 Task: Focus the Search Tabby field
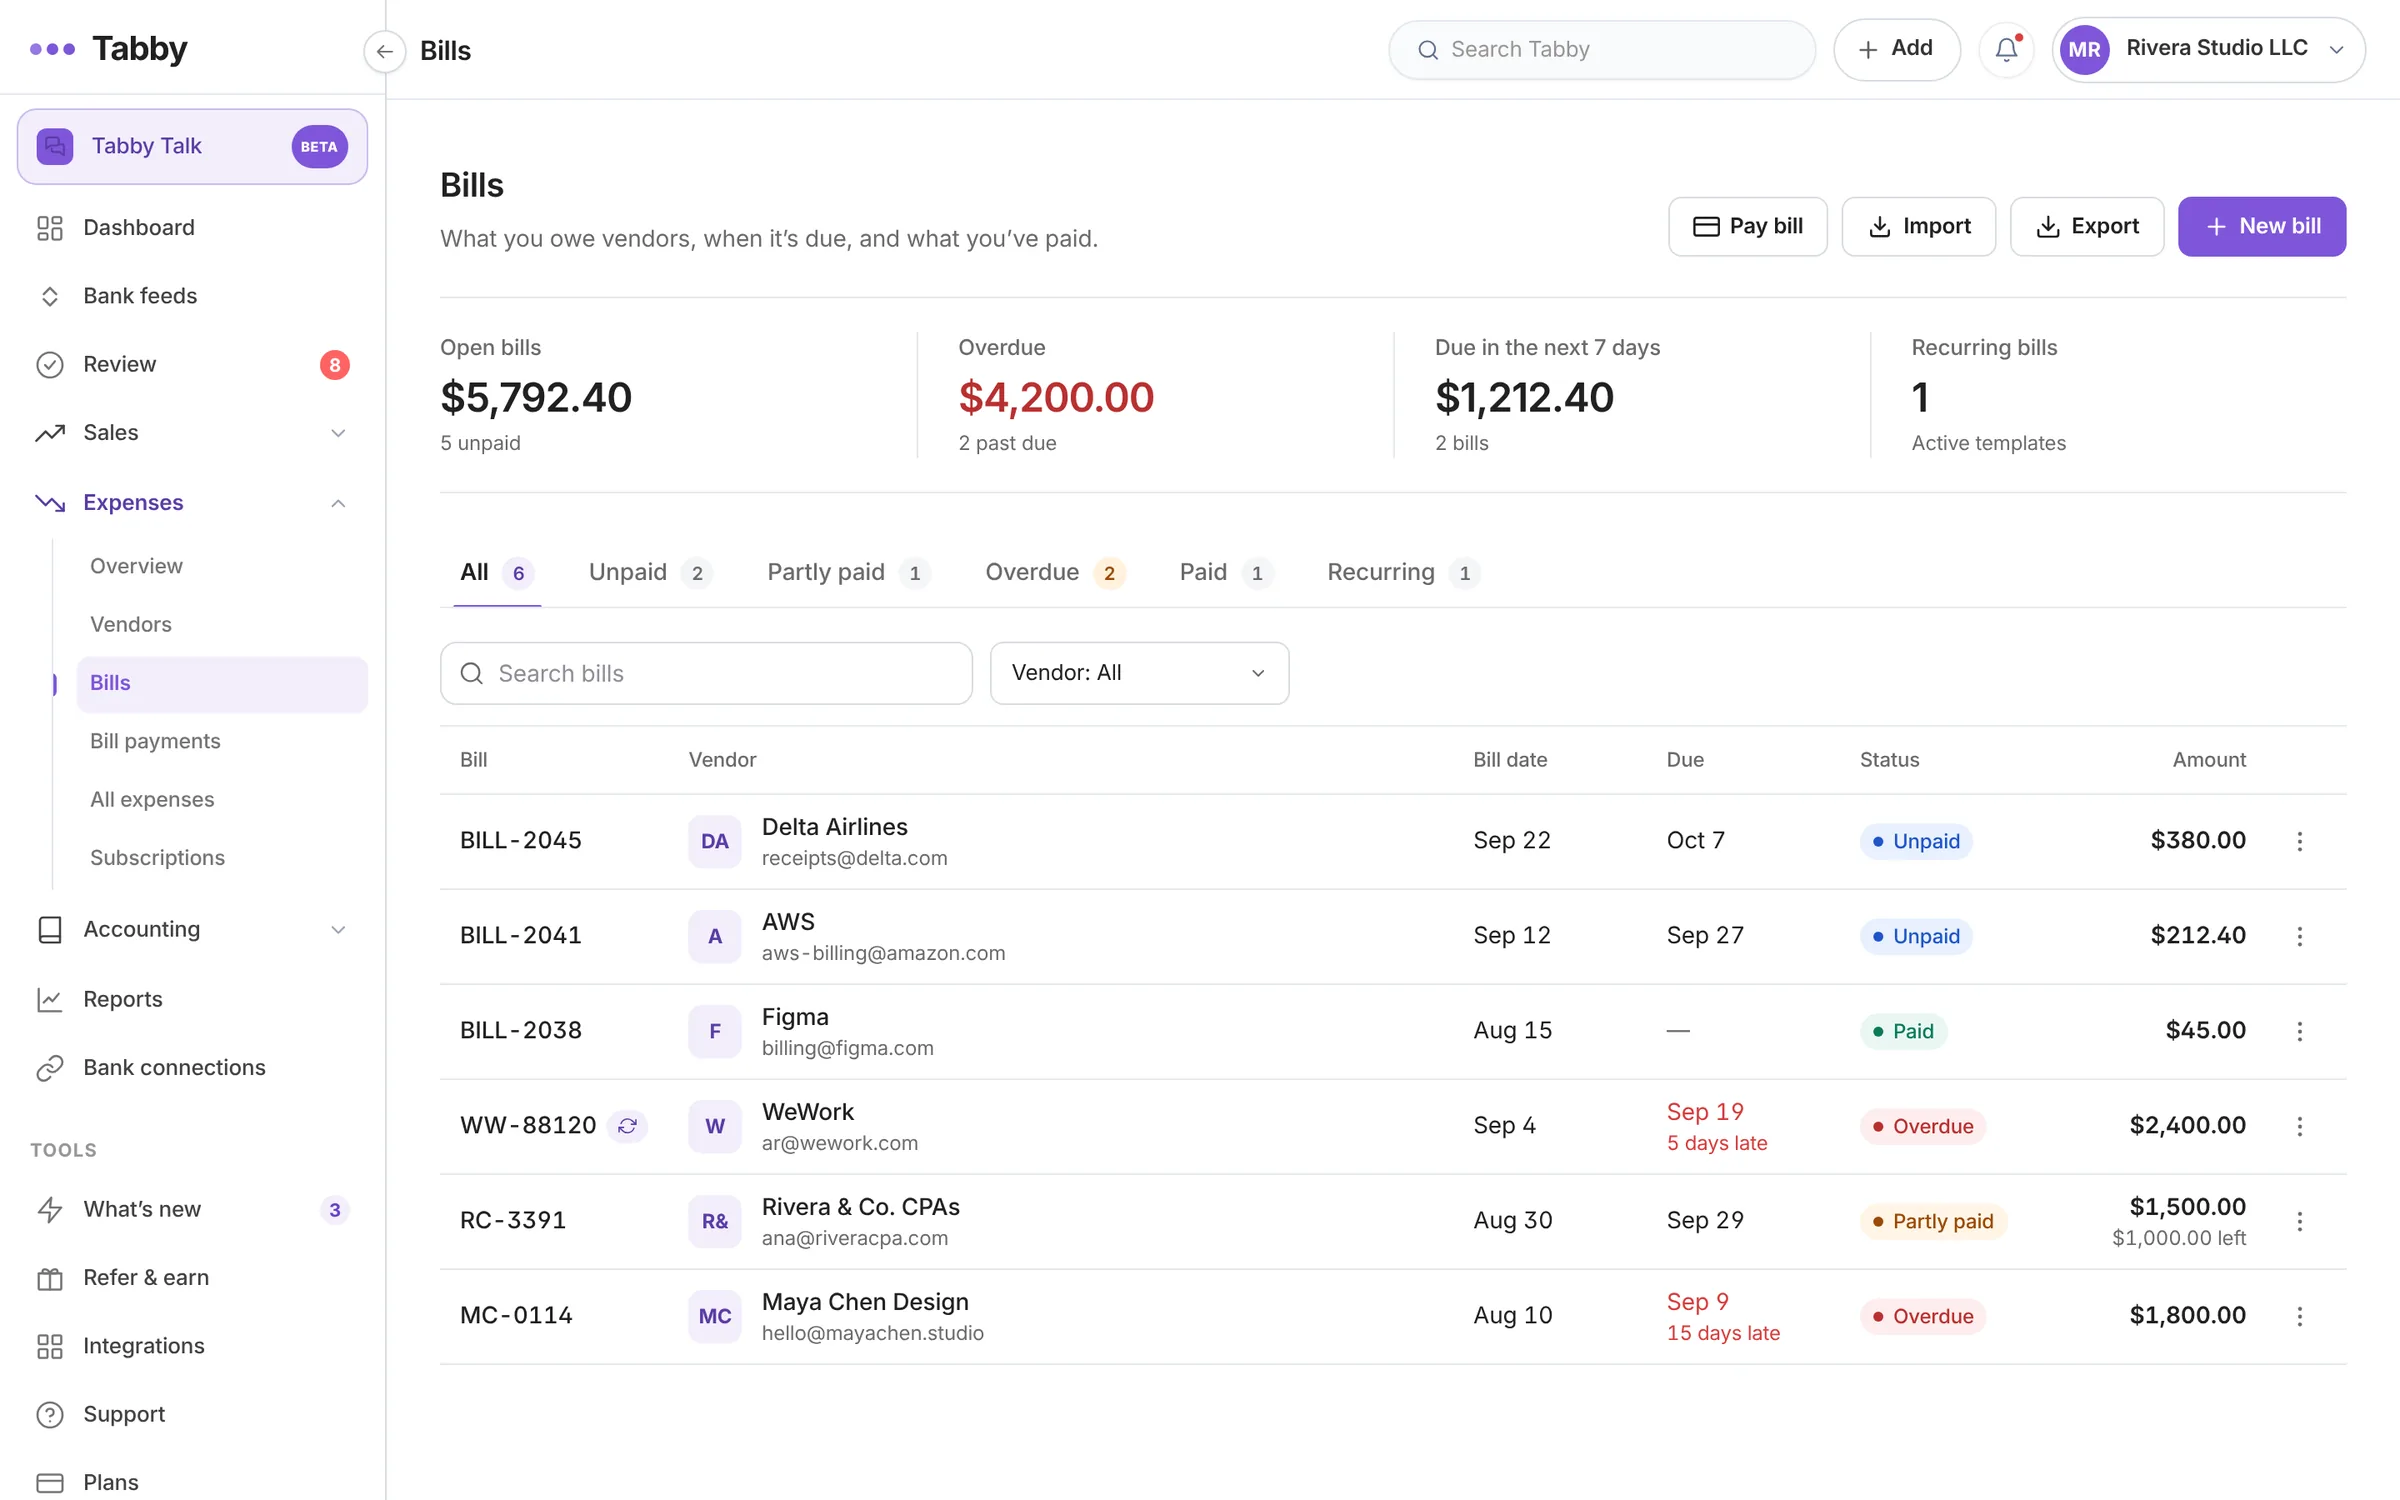click(x=1602, y=49)
